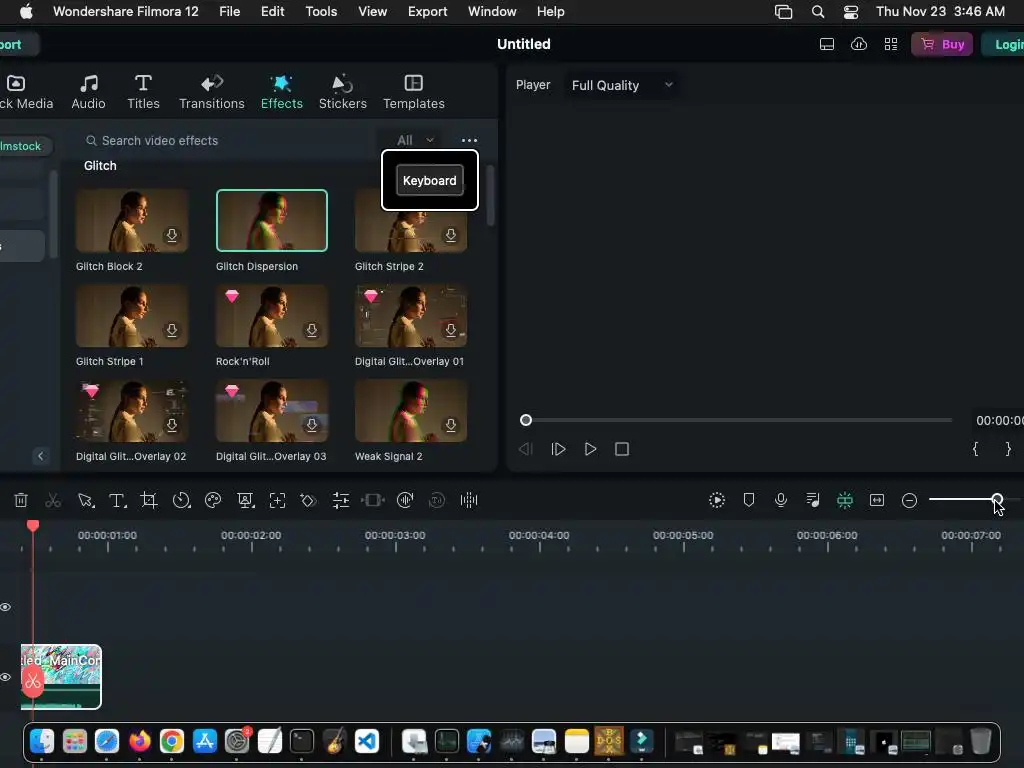Click the Buy button
The image size is (1024, 768).
pyautogui.click(x=942, y=44)
